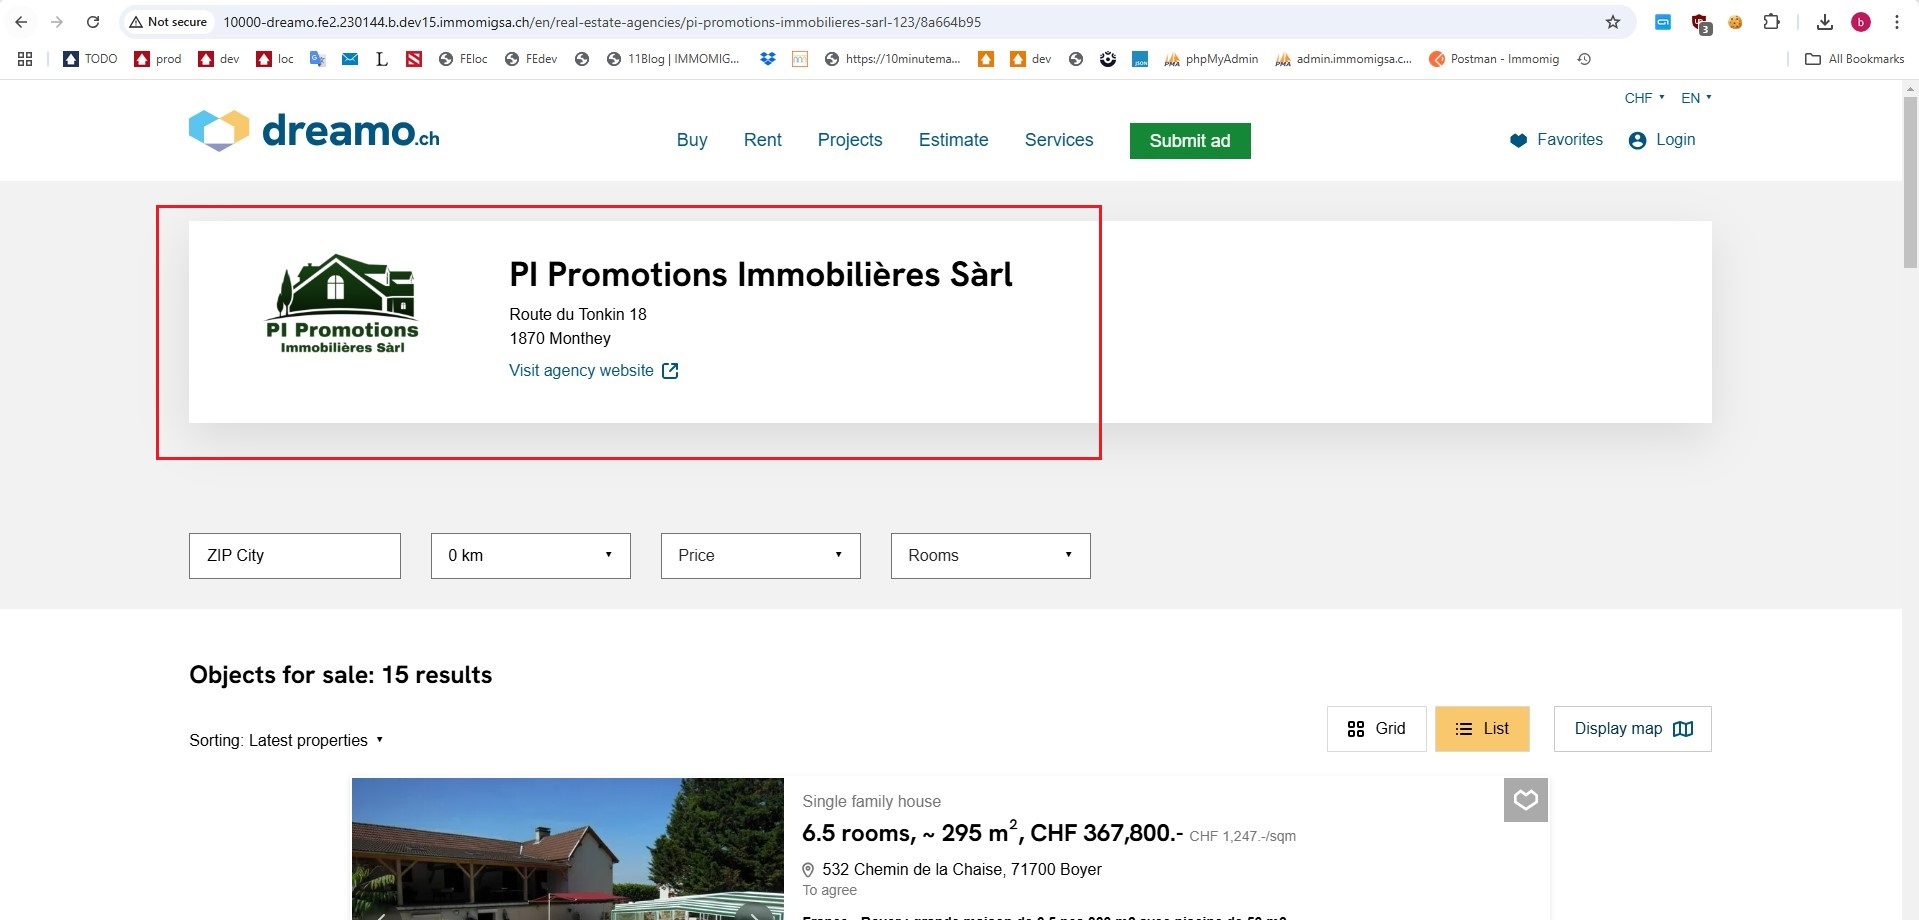Switch to List view

pyautogui.click(x=1482, y=729)
